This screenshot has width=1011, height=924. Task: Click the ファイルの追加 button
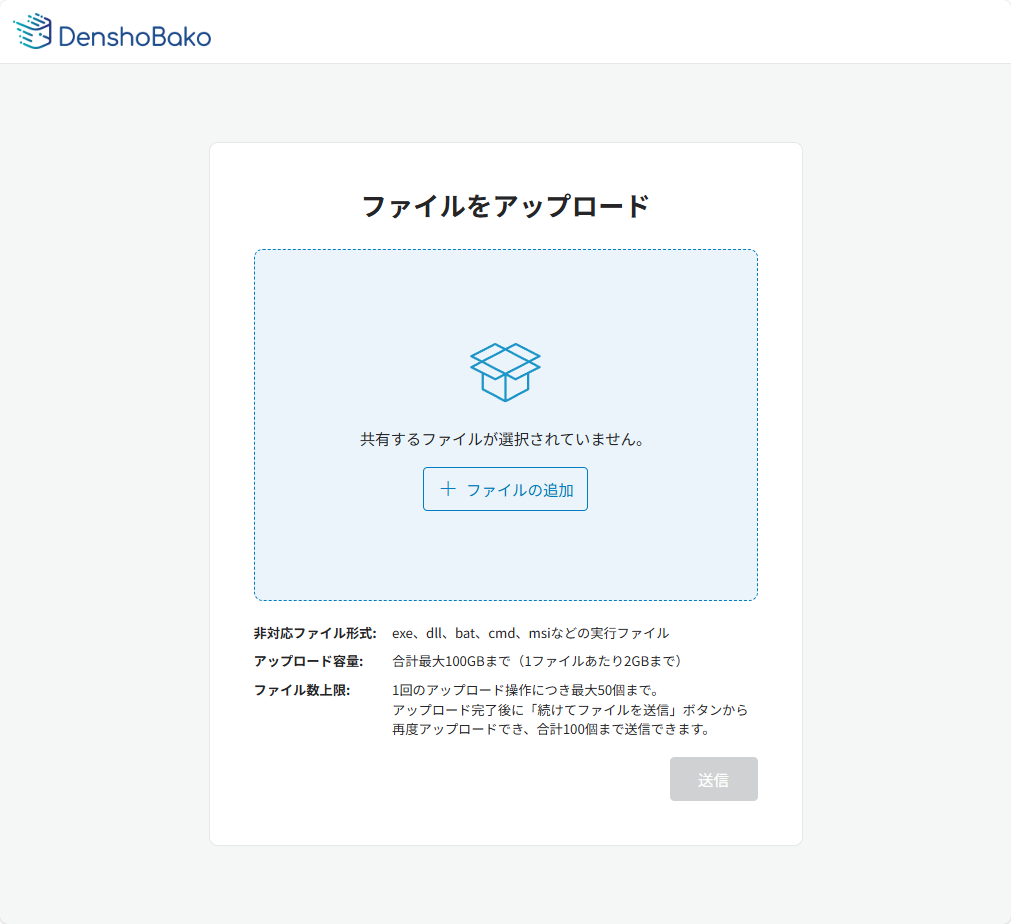506,489
